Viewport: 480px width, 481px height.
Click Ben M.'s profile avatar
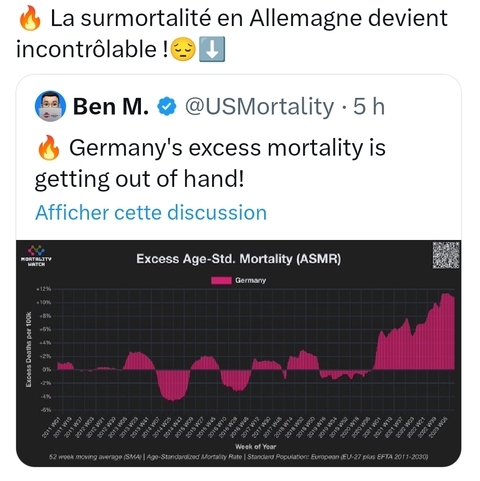(50, 106)
